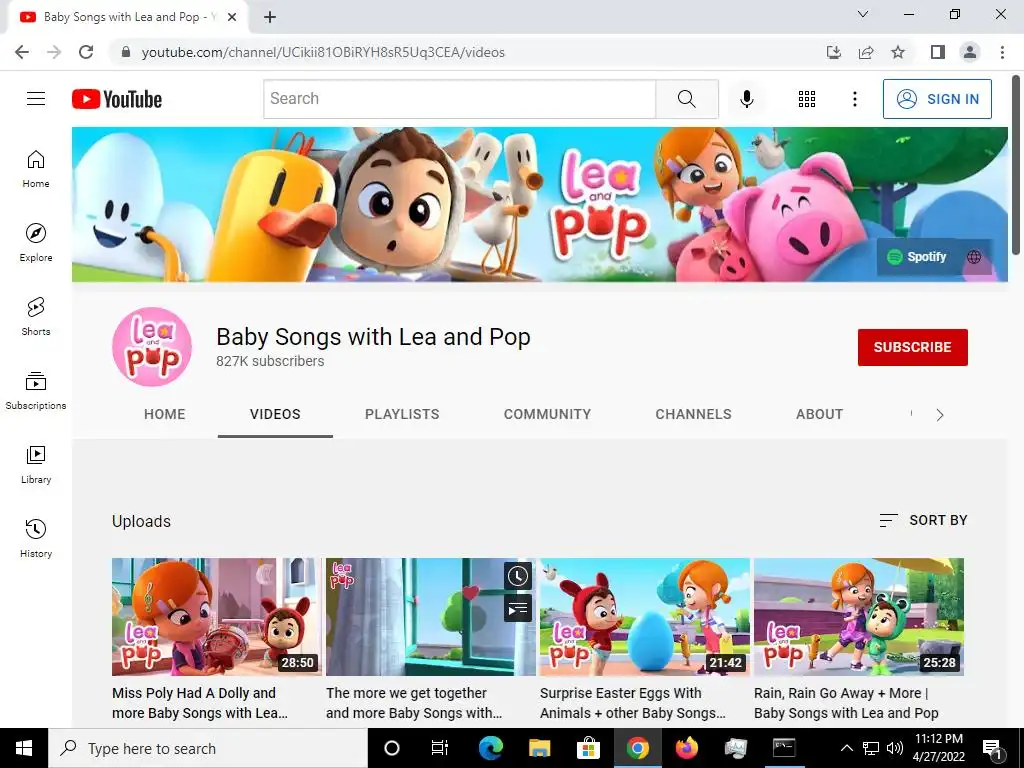Viewport: 1024px width, 768px height.
Task: Open YouTube settings three-dot menu
Action: pyautogui.click(x=854, y=99)
